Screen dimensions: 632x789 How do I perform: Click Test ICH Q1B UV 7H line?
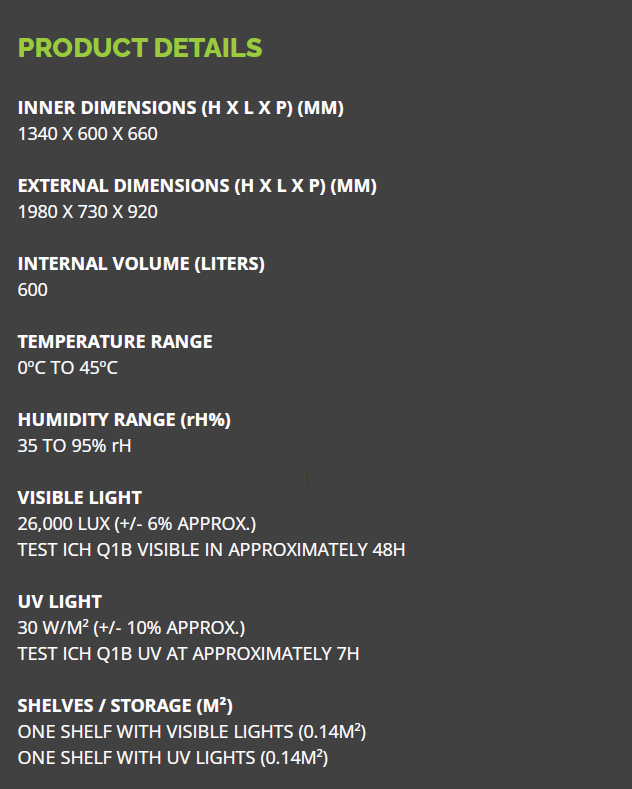pos(189,654)
